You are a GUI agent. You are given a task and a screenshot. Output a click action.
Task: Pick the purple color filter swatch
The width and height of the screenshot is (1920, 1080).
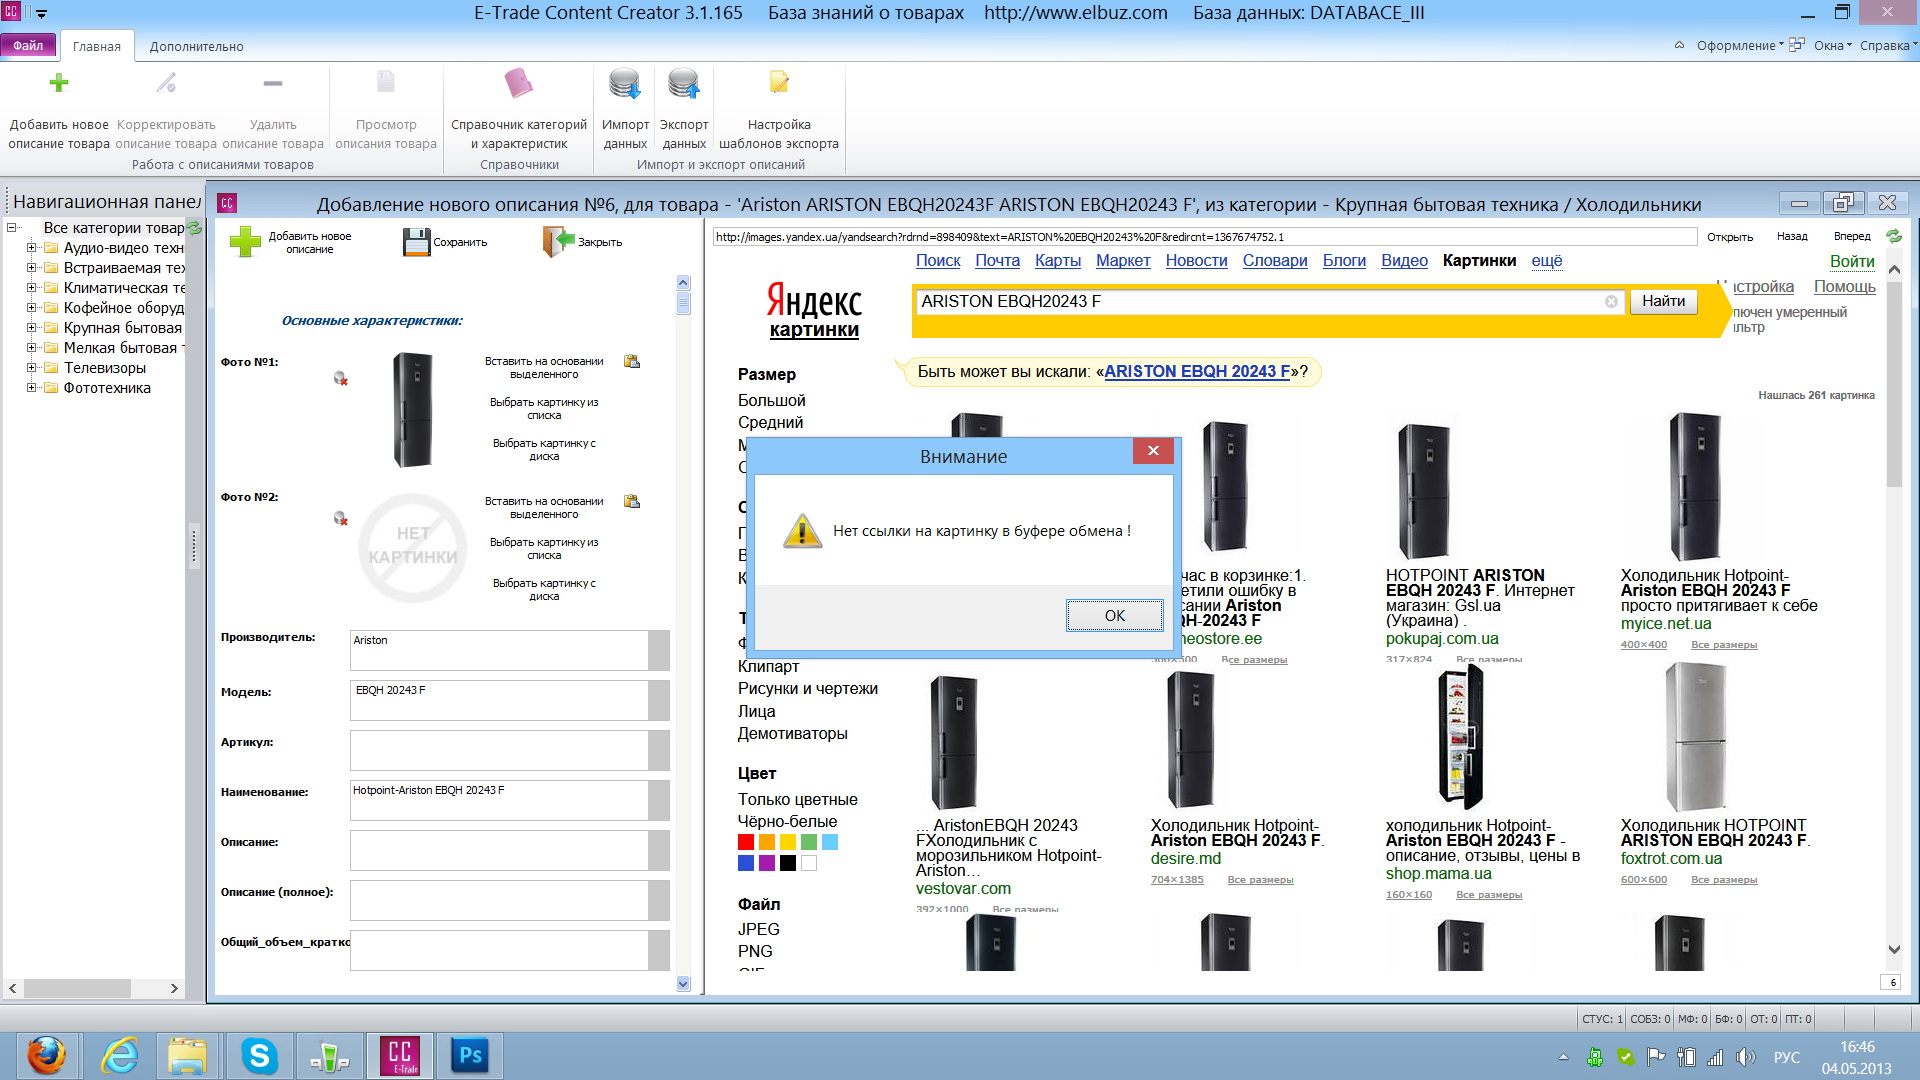point(767,863)
